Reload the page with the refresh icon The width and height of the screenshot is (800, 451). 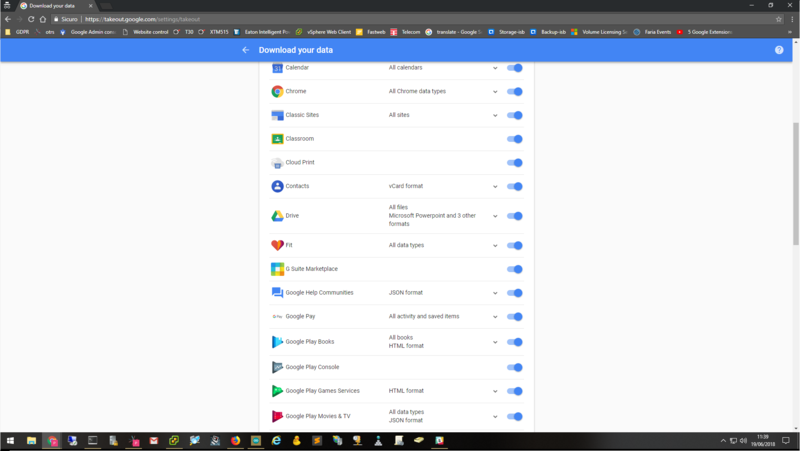(x=31, y=19)
